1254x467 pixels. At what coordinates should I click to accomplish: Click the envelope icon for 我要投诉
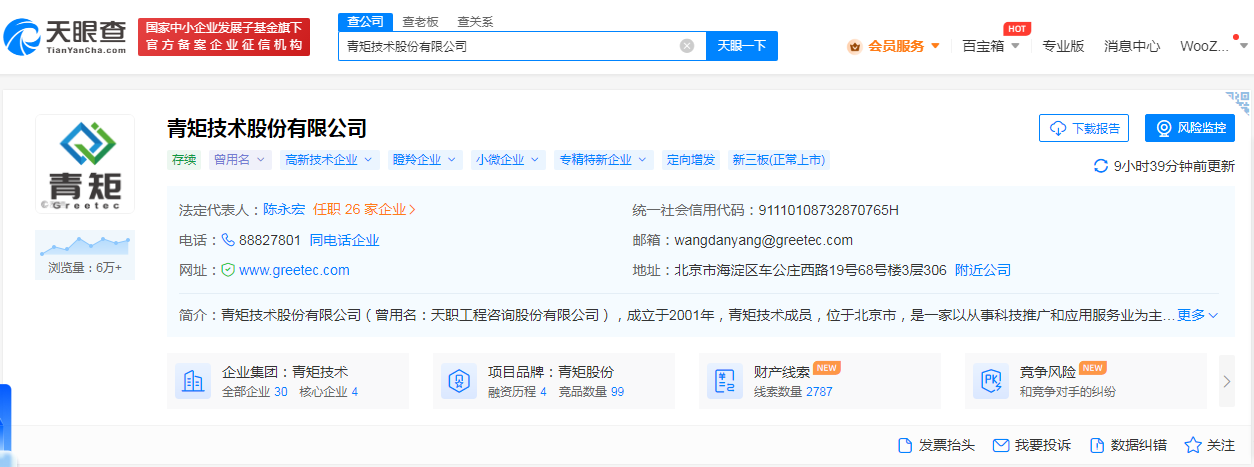tap(1000, 445)
